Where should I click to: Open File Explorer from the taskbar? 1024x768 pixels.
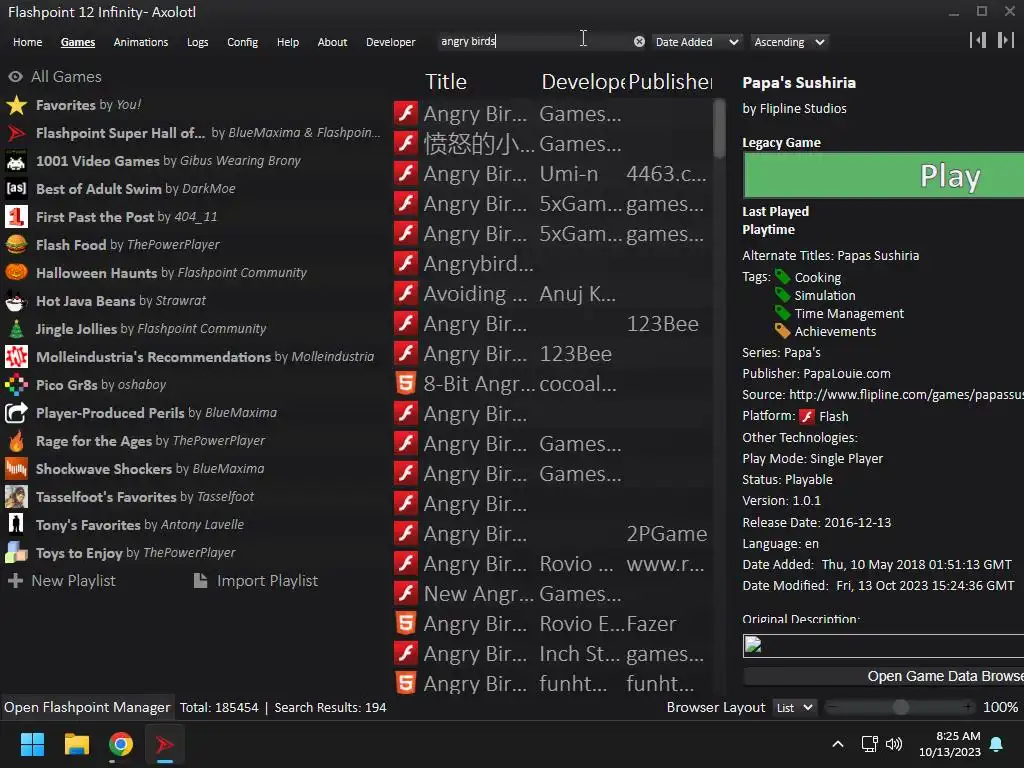pyautogui.click(x=76, y=744)
